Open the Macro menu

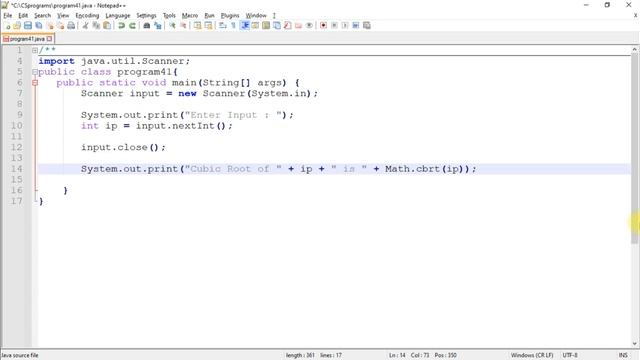tap(190, 16)
